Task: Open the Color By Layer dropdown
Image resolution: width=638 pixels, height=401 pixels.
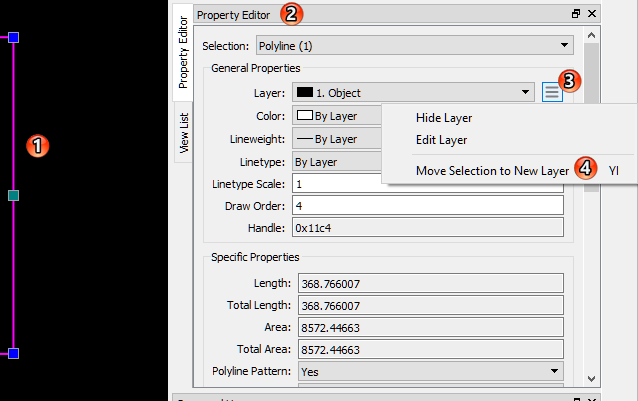Action: pyautogui.click(x=338, y=116)
